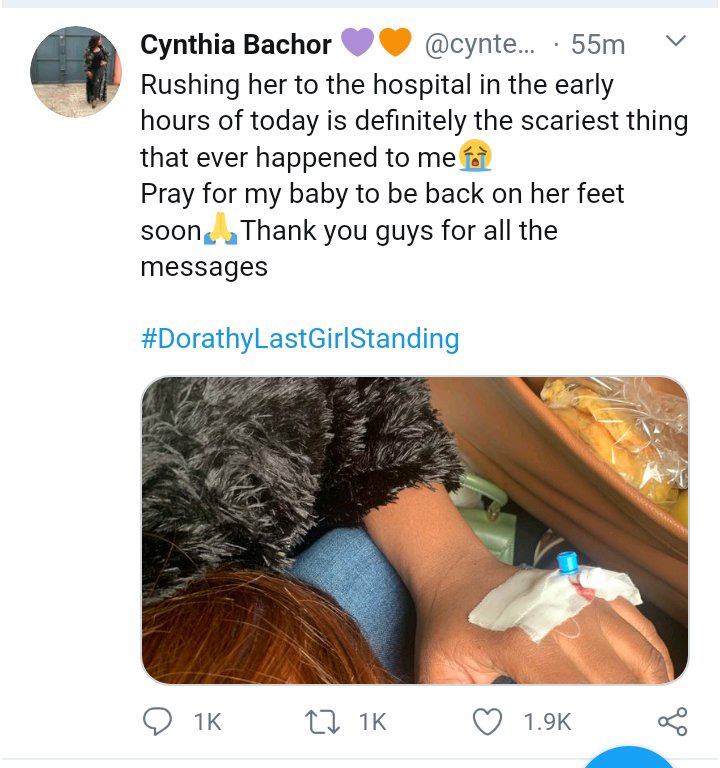Tap the 1K retweets count

[x=372, y=722]
